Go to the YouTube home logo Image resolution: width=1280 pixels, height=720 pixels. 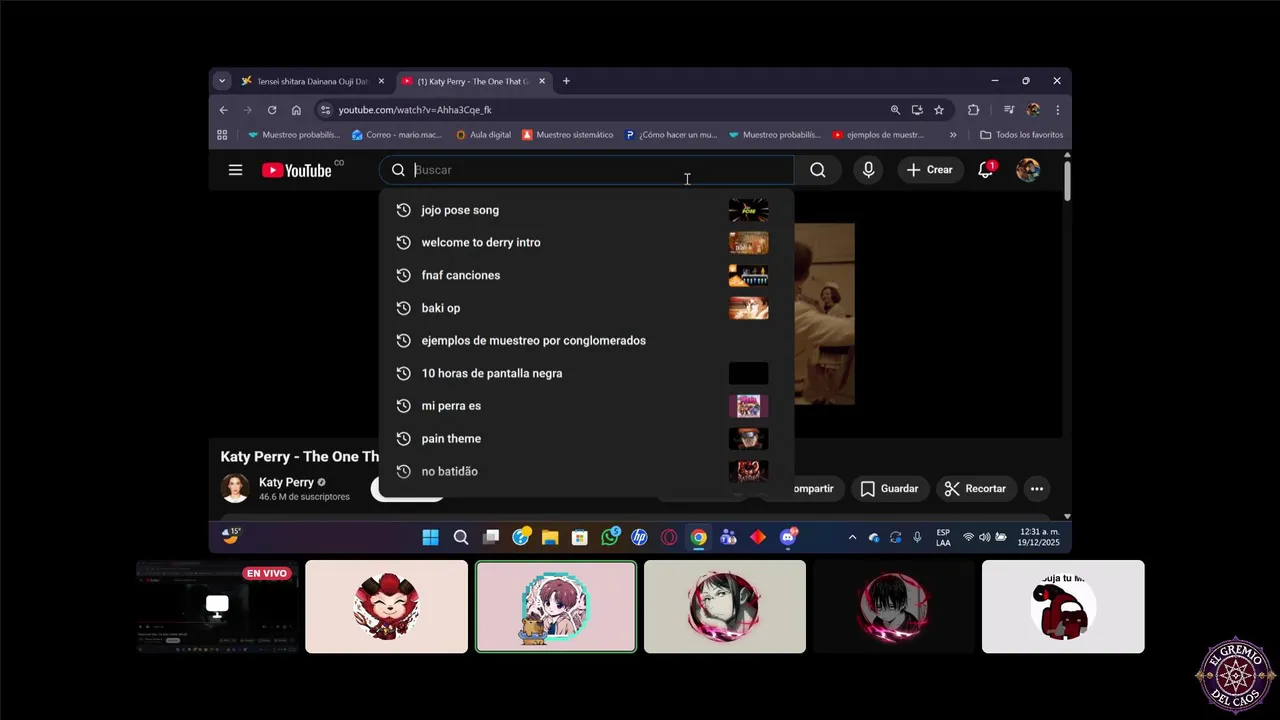coord(296,170)
